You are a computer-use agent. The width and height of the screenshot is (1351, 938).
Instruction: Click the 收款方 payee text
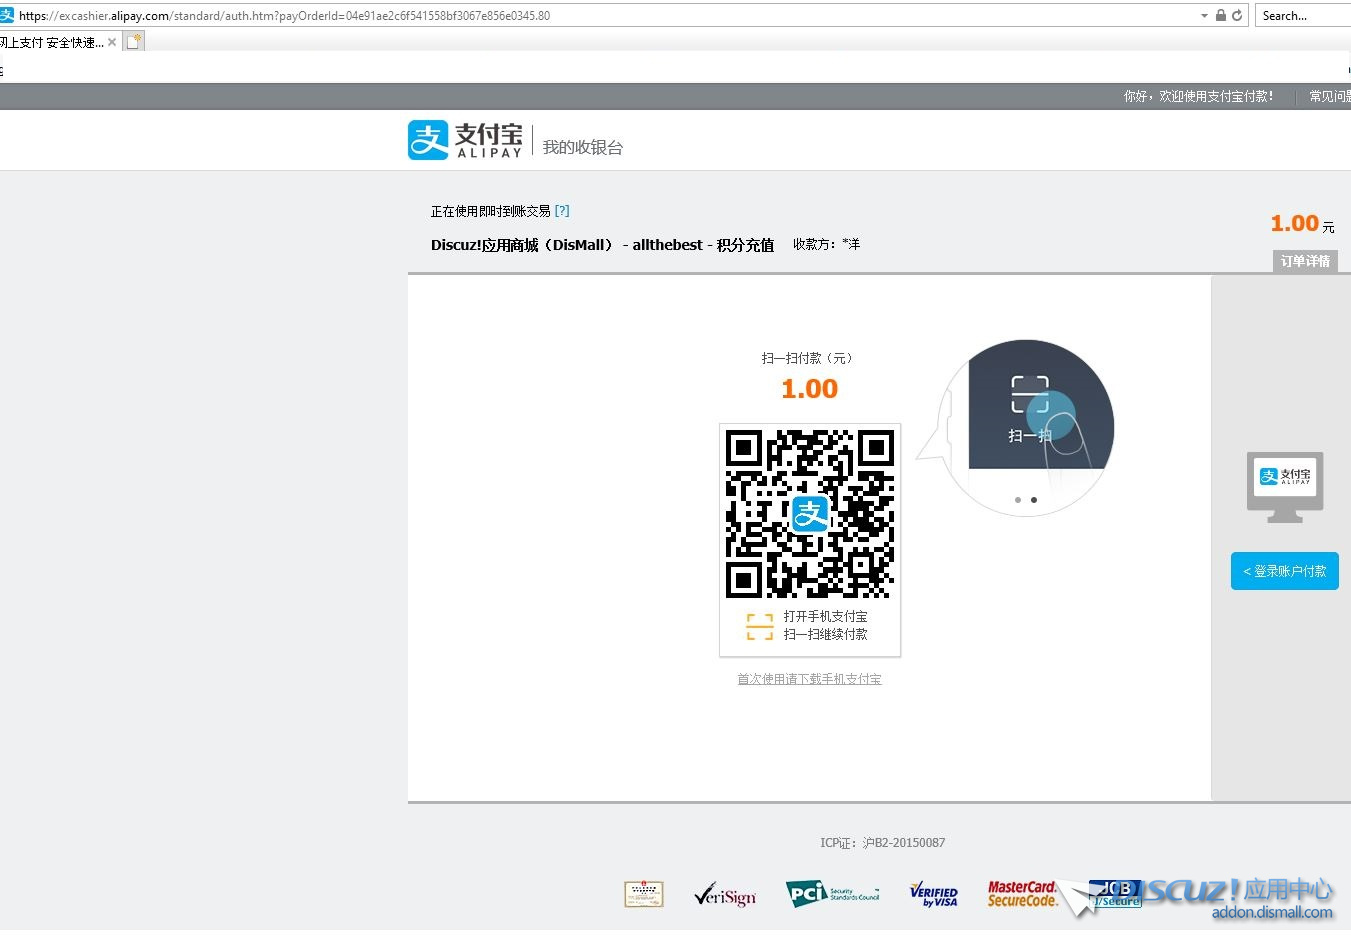coord(826,244)
